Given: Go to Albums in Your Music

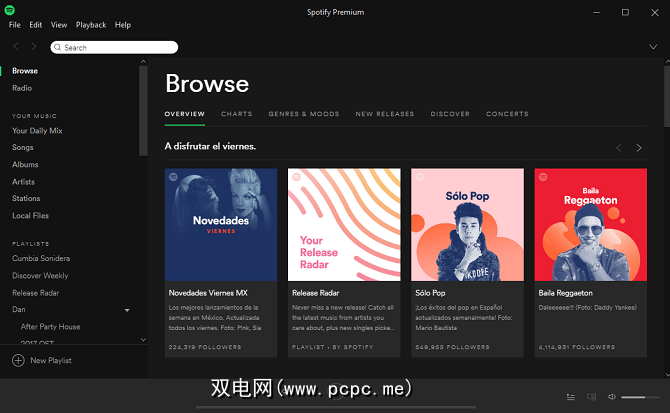Looking at the screenshot, I should pyautogui.click(x=25, y=164).
